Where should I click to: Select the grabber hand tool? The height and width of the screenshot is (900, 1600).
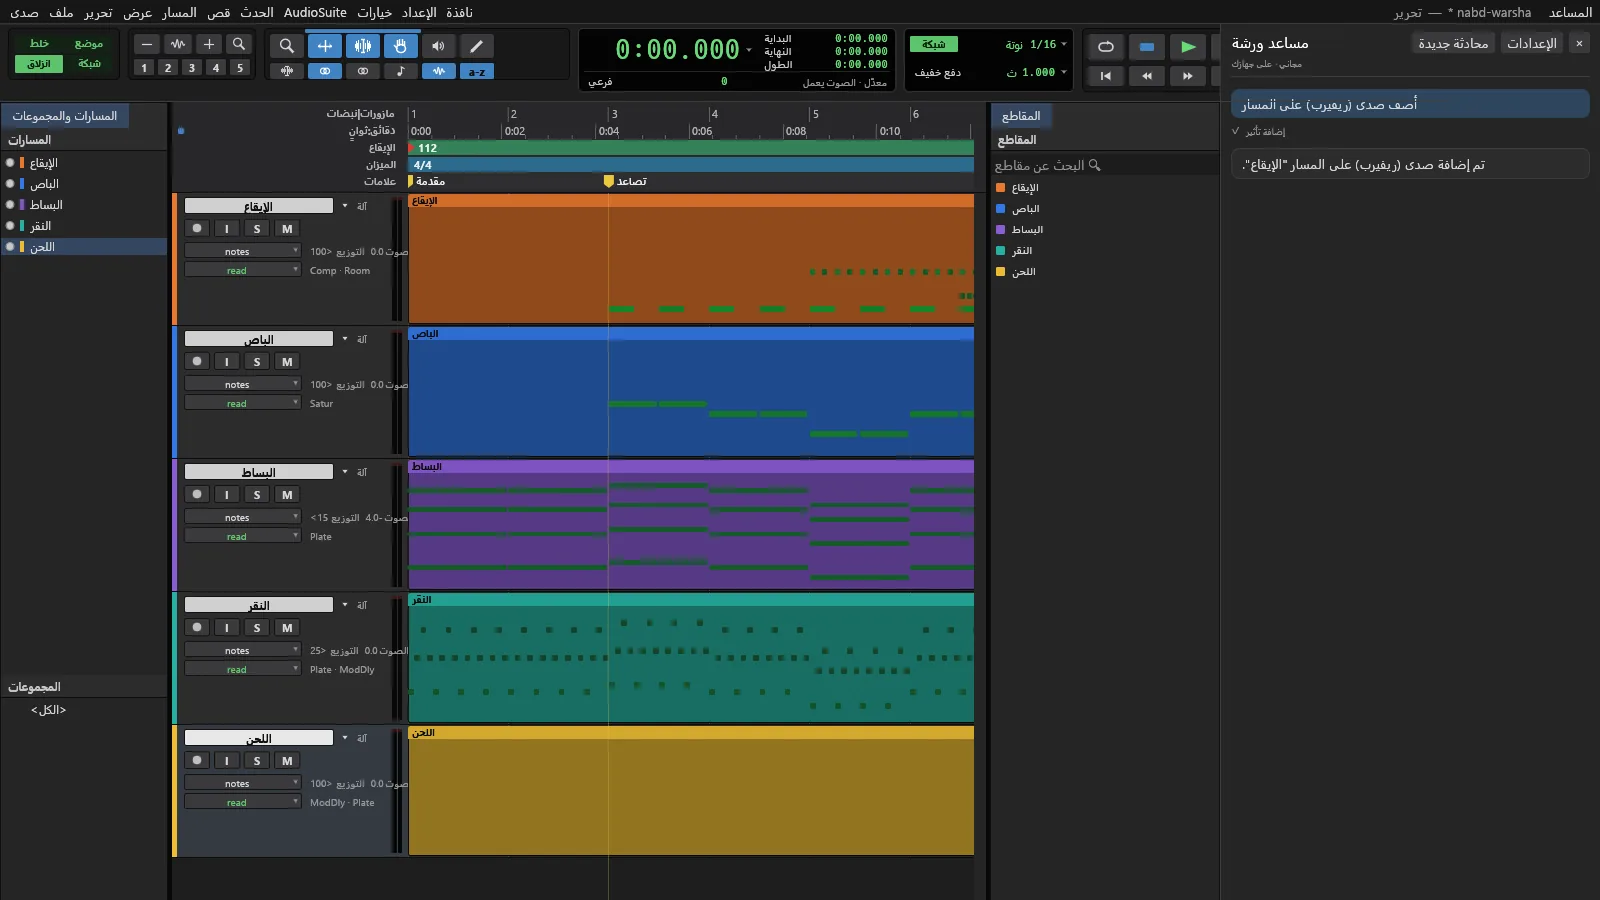coord(400,46)
